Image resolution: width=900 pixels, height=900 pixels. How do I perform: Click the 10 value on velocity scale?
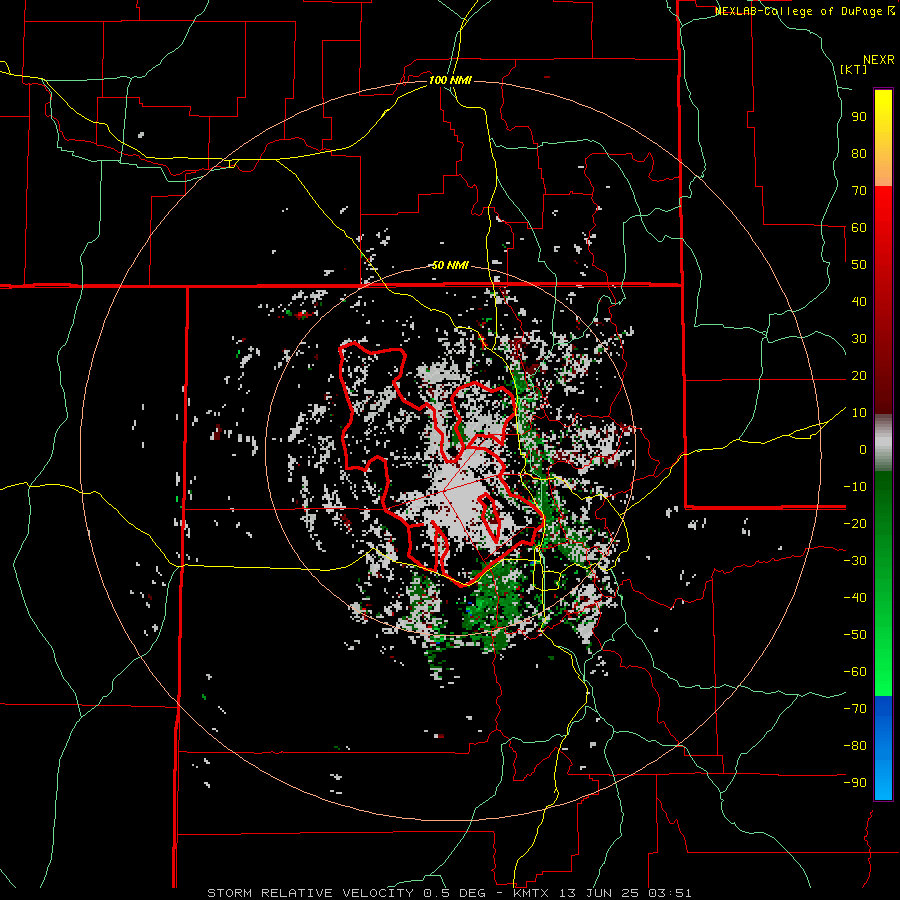point(859,413)
